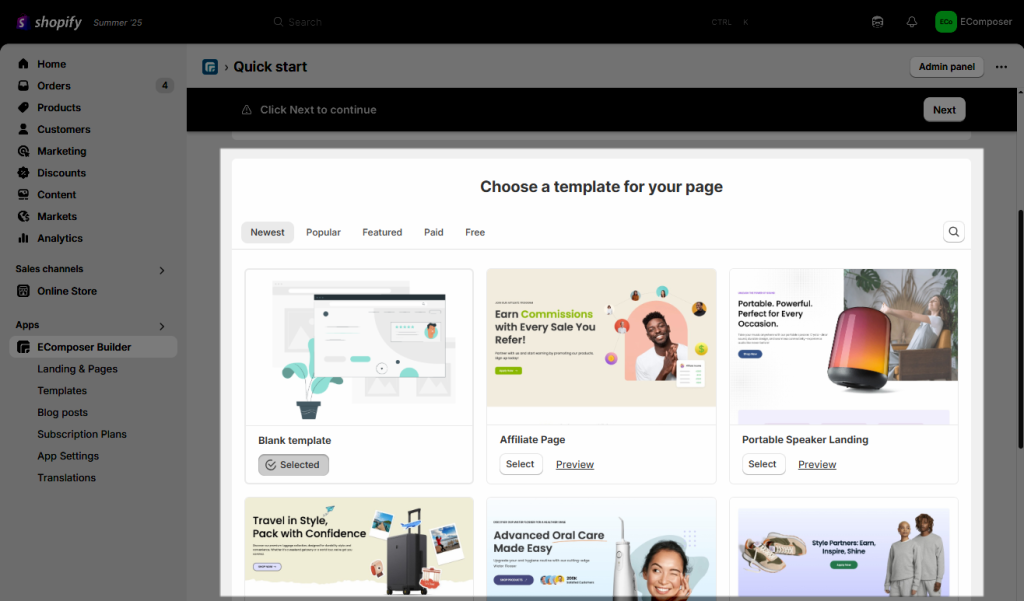The image size is (1024, 601).
Task: Click the Selected button on Blank template
Action: 293,464
